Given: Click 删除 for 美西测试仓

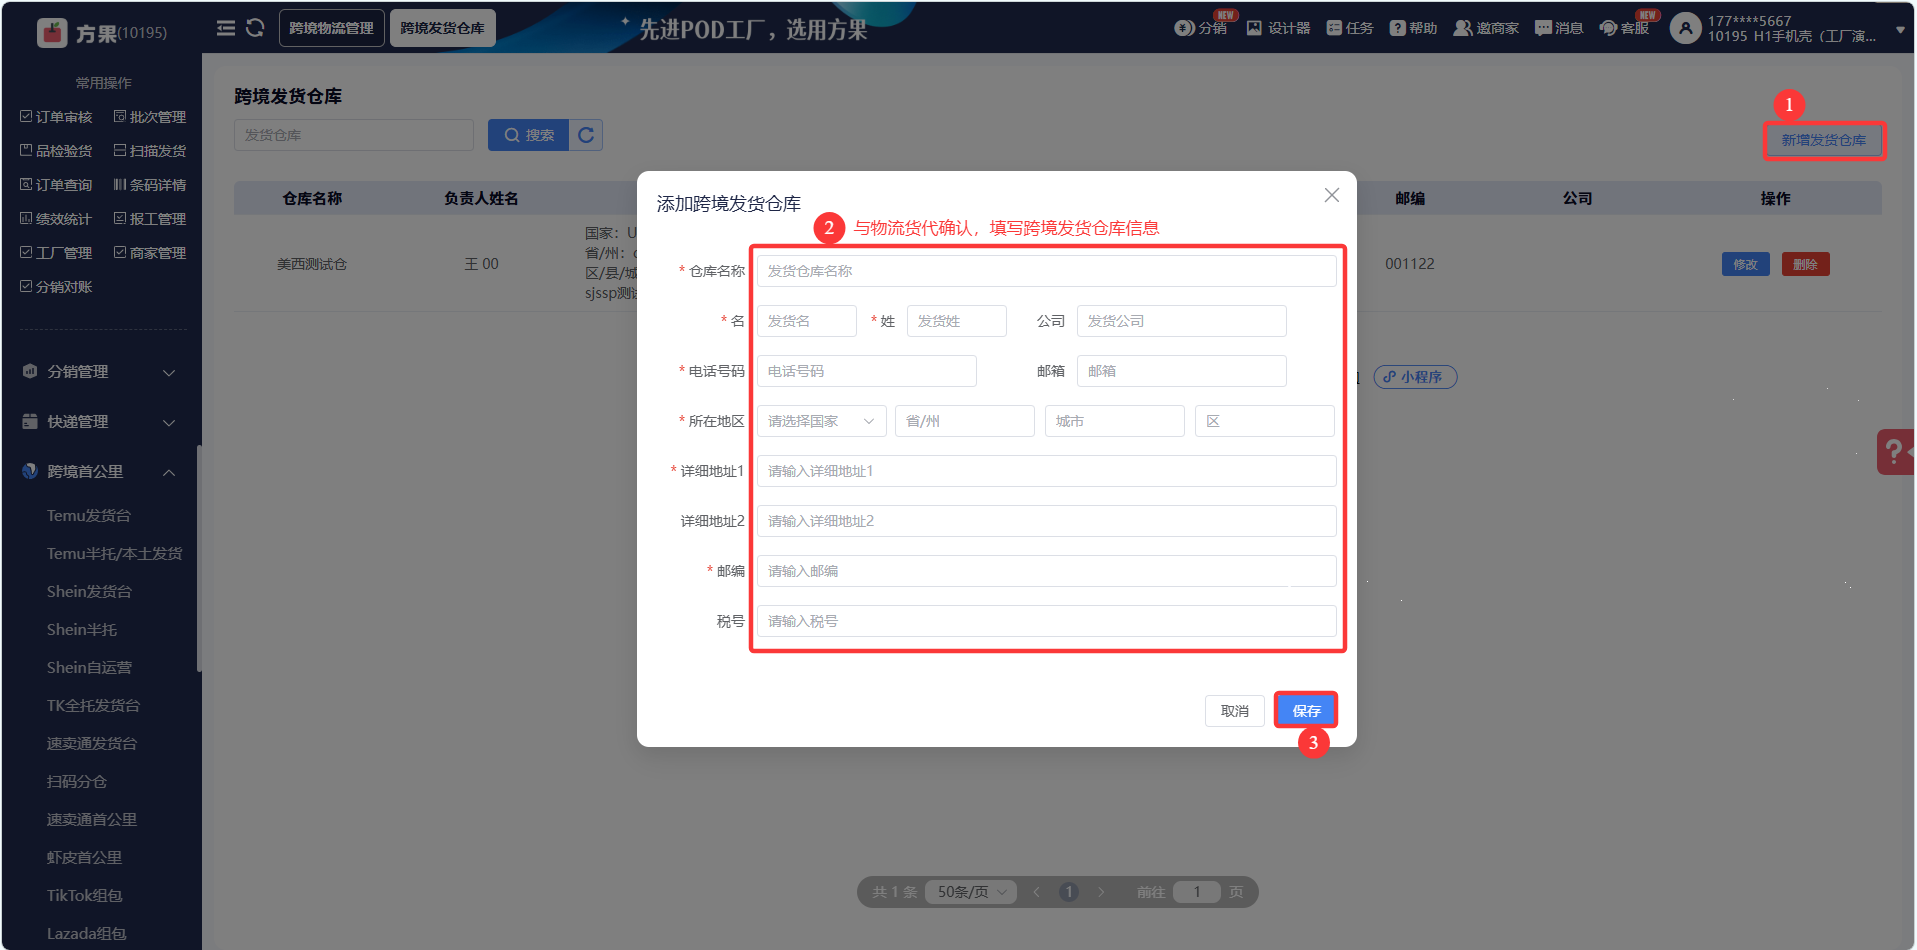Looking at the screenshot, I should pyautogui.click(x=1805, y=264).
